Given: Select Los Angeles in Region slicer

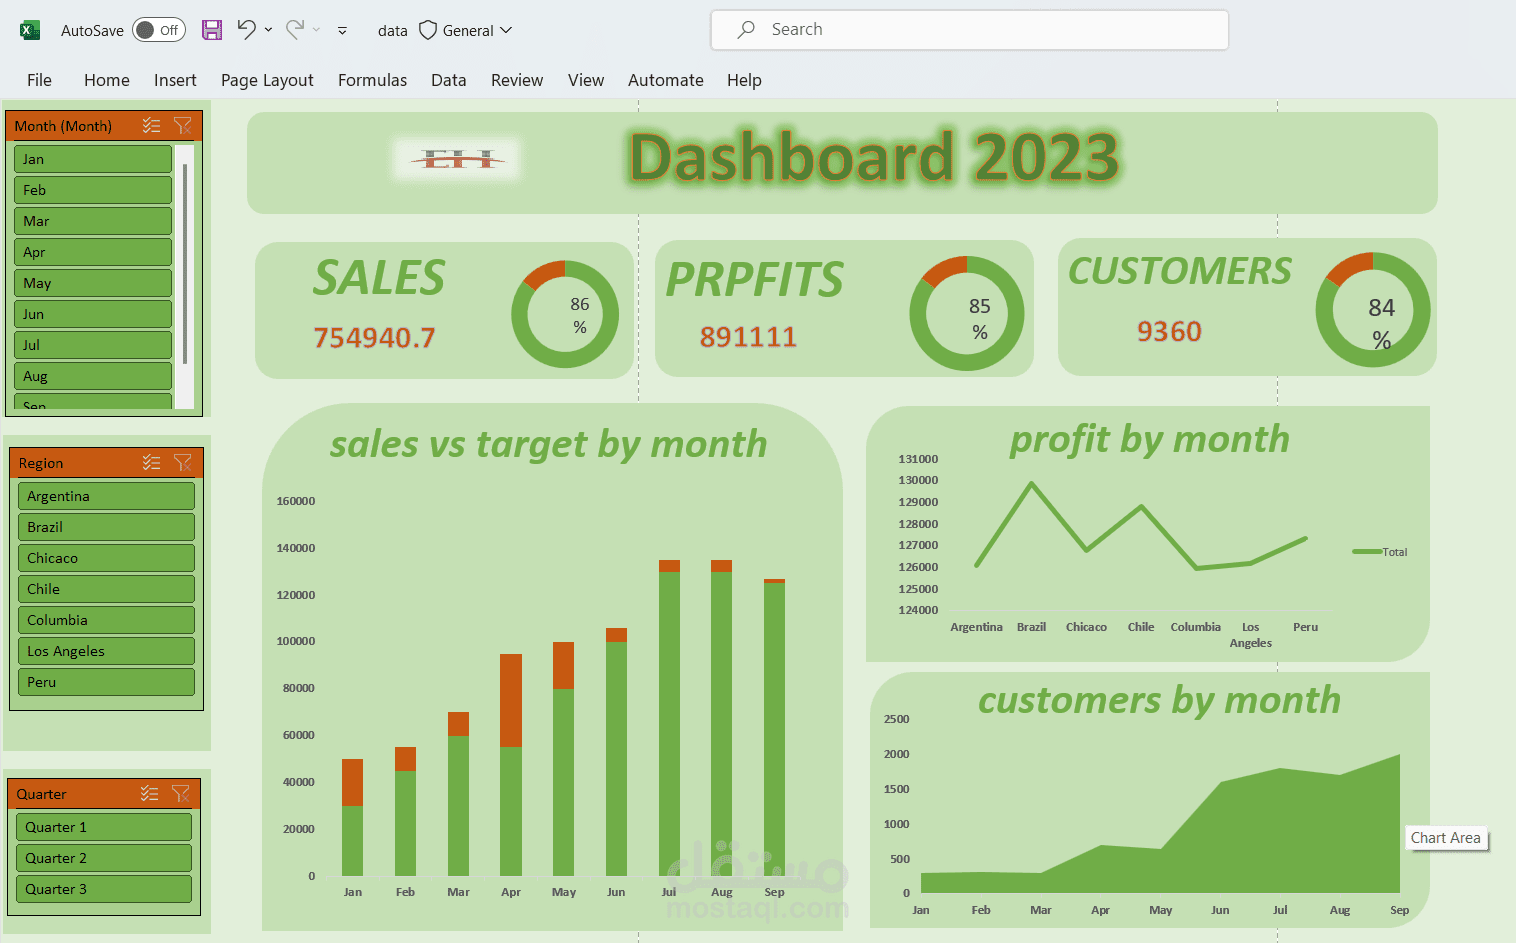Looking at the screenshot, I should click(106, 651).
